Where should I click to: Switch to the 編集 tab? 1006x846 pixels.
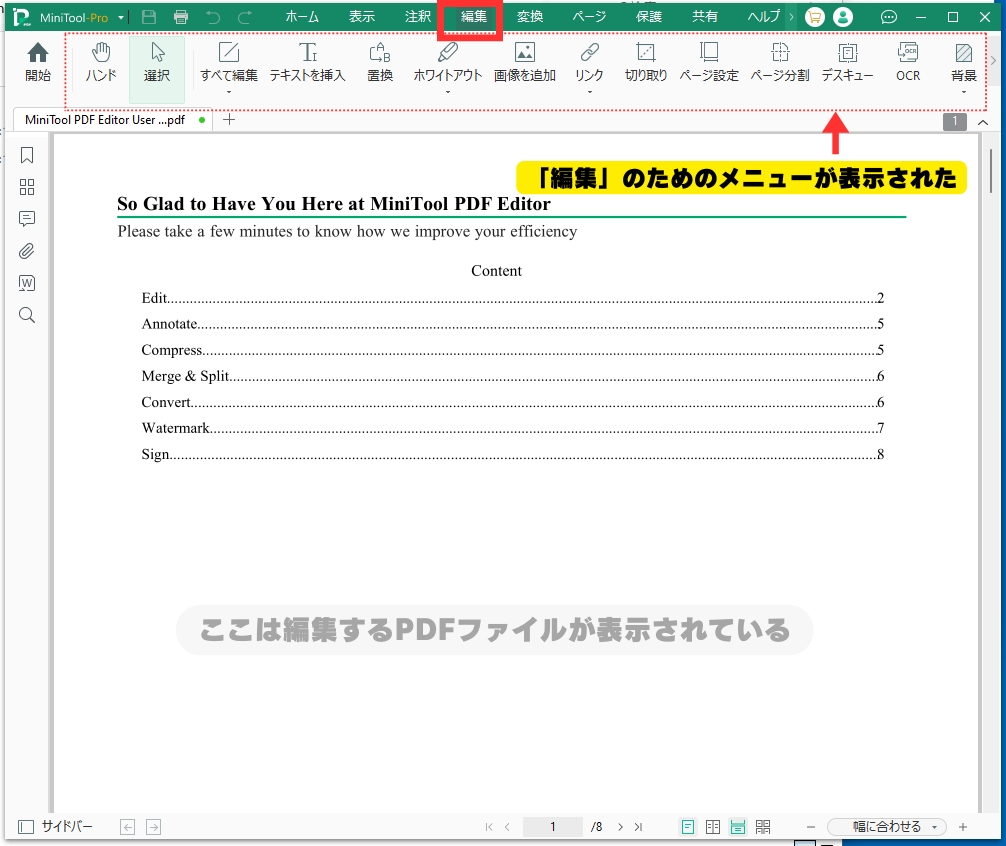pyautogui.click(x=474, y=17)
